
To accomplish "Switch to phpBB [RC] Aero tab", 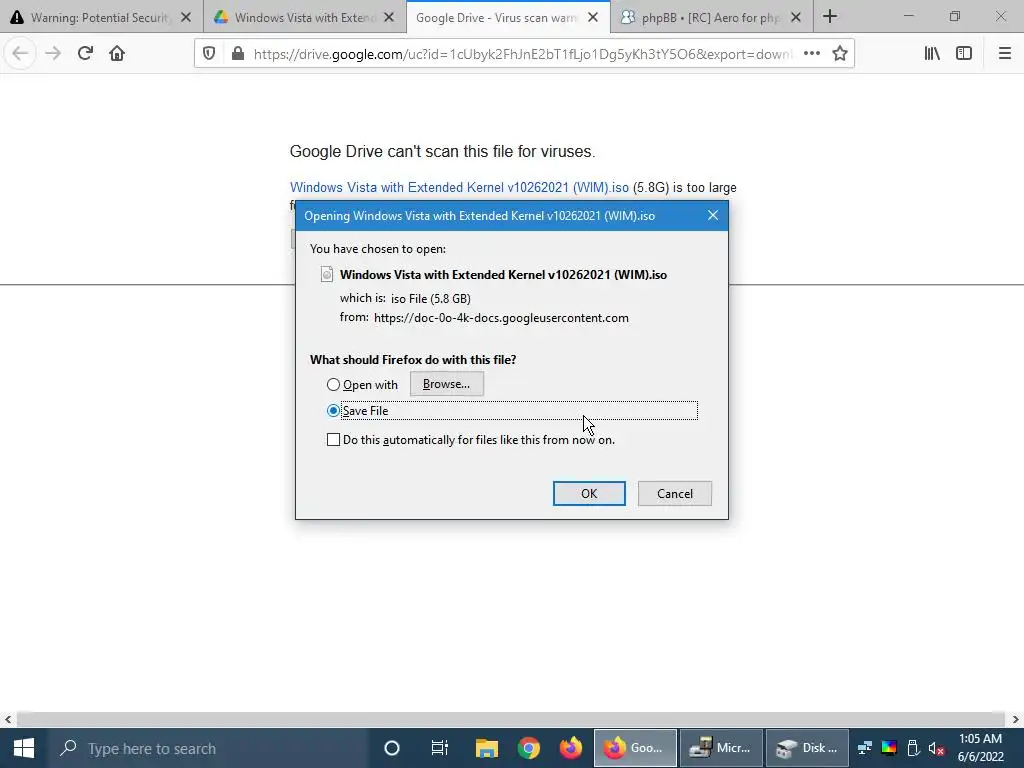I will [x=712, y=17].
